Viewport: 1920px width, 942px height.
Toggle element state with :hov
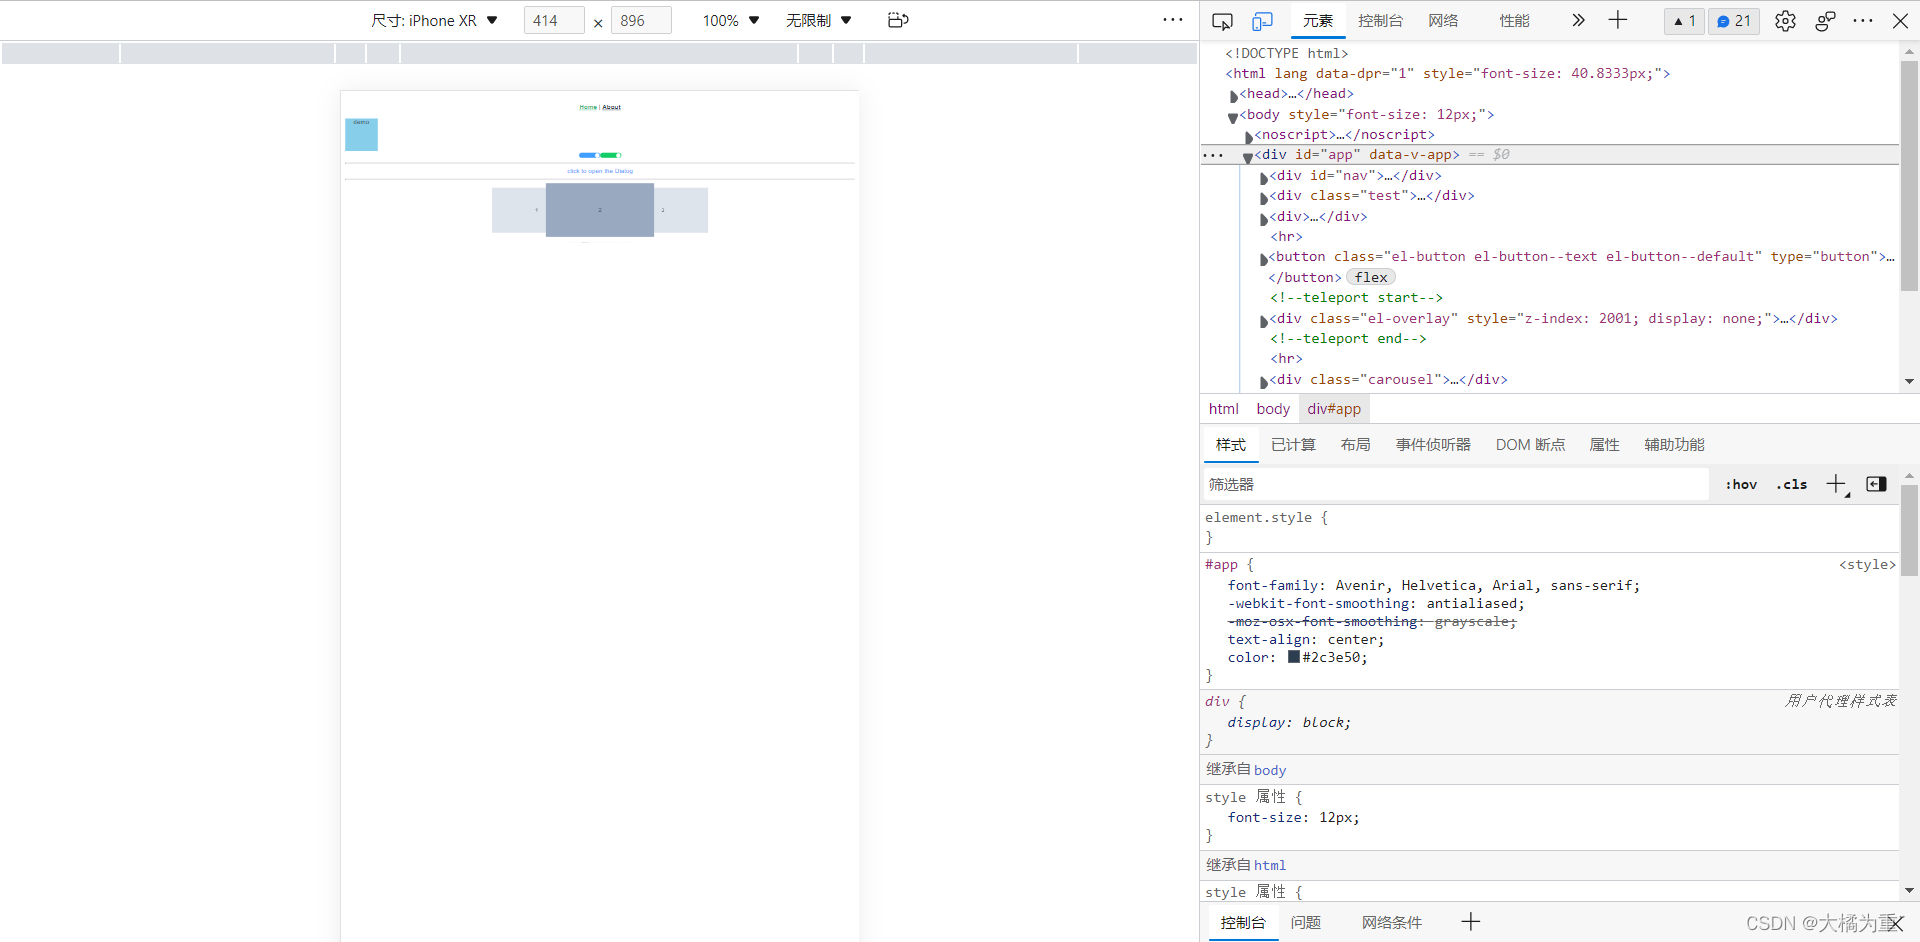1741,484
